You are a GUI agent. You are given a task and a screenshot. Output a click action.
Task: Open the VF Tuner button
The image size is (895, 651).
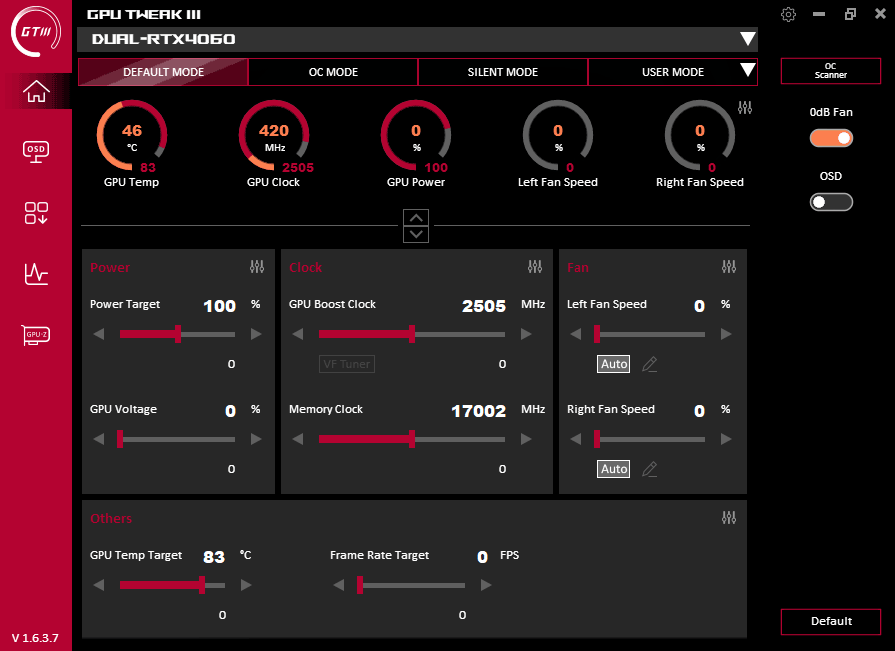[347, 364]
